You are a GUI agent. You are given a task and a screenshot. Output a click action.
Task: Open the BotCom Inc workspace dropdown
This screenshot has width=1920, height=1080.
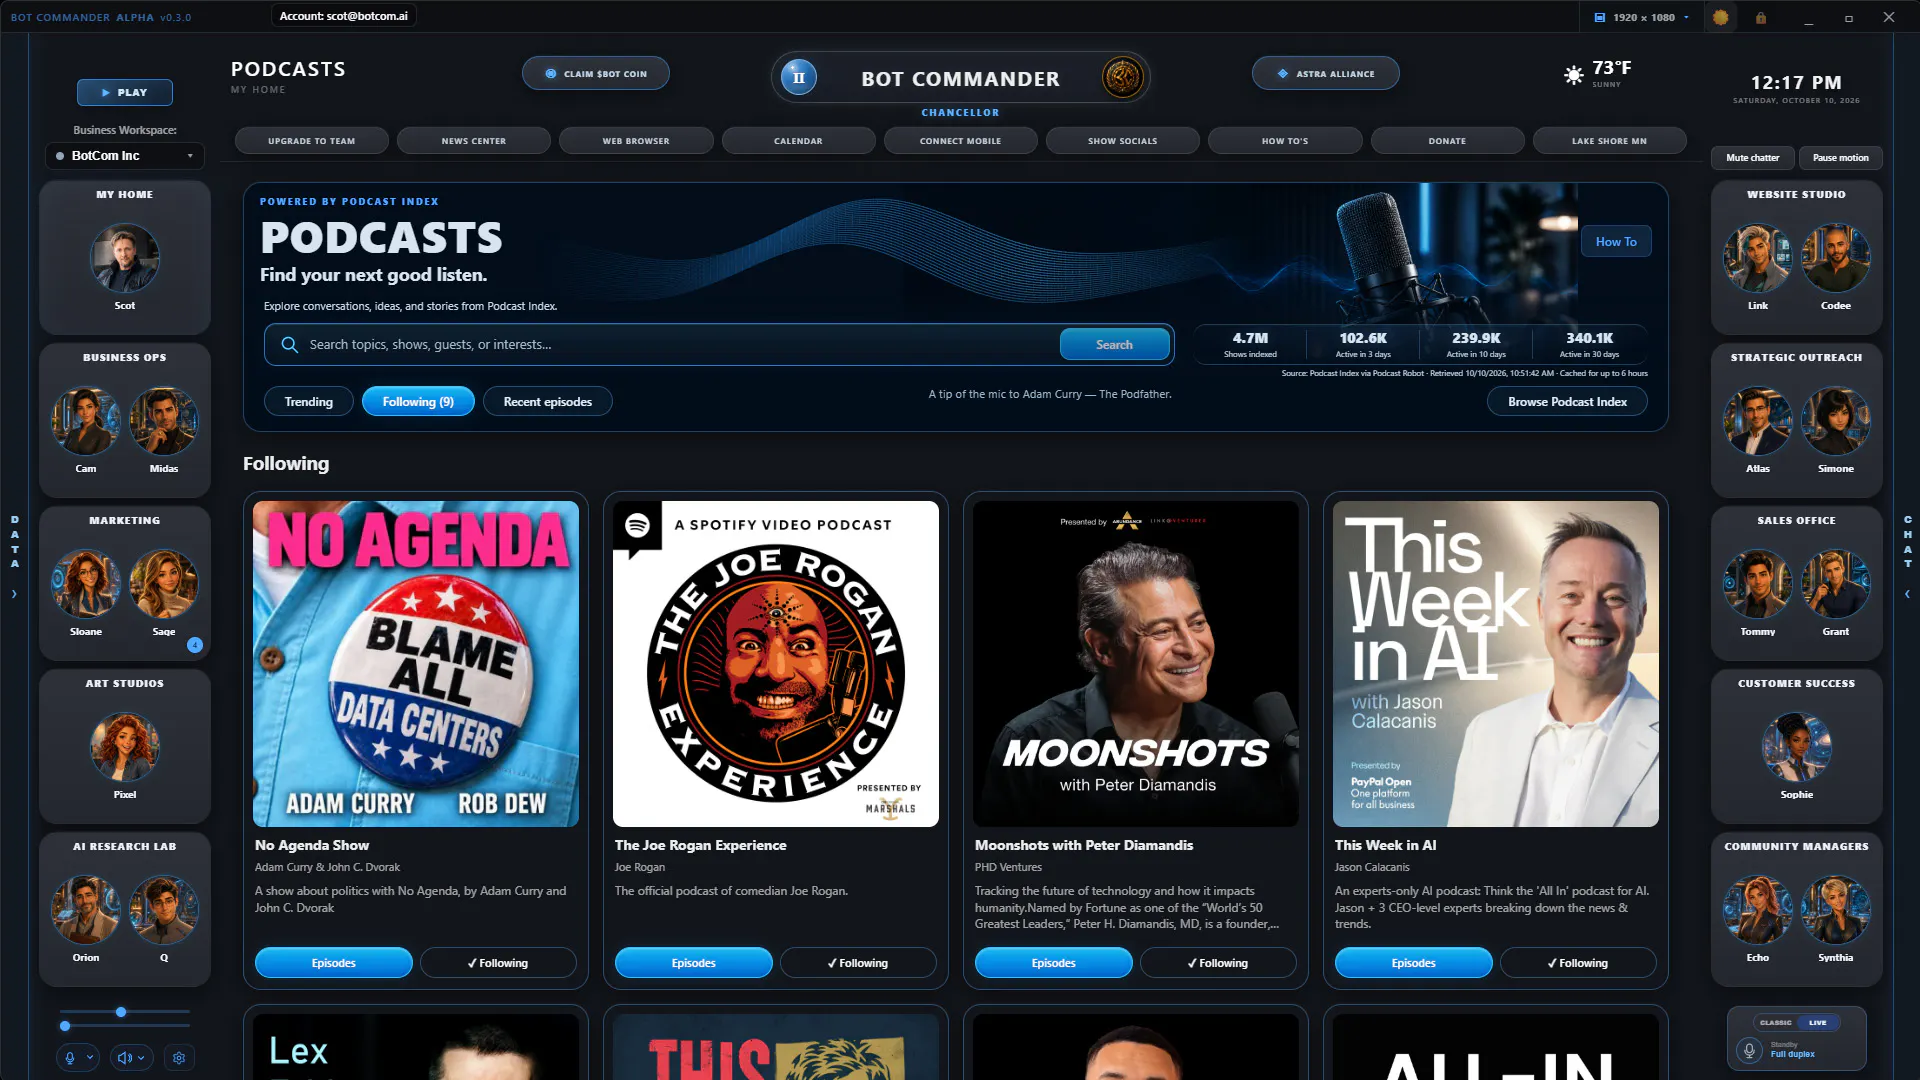(x=125, y=156)
